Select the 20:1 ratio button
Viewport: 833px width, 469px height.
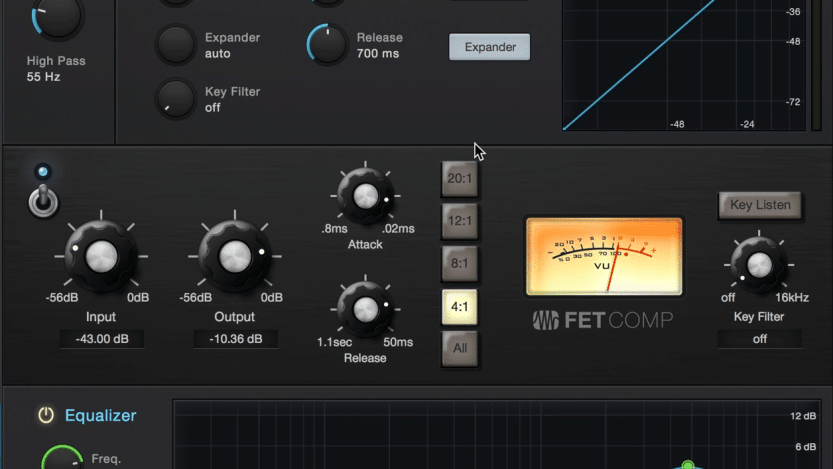(x=460, y=179)
